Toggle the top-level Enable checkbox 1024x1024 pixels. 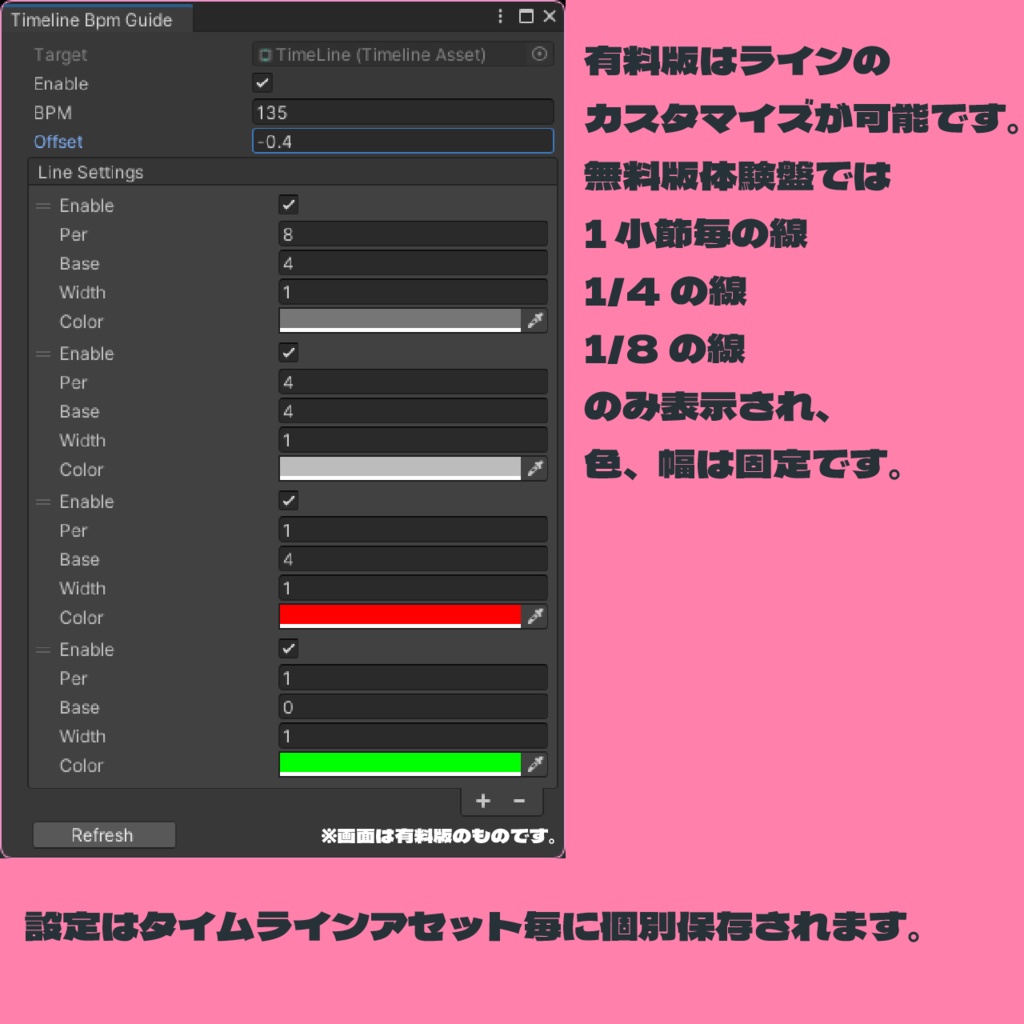(263, 83)
